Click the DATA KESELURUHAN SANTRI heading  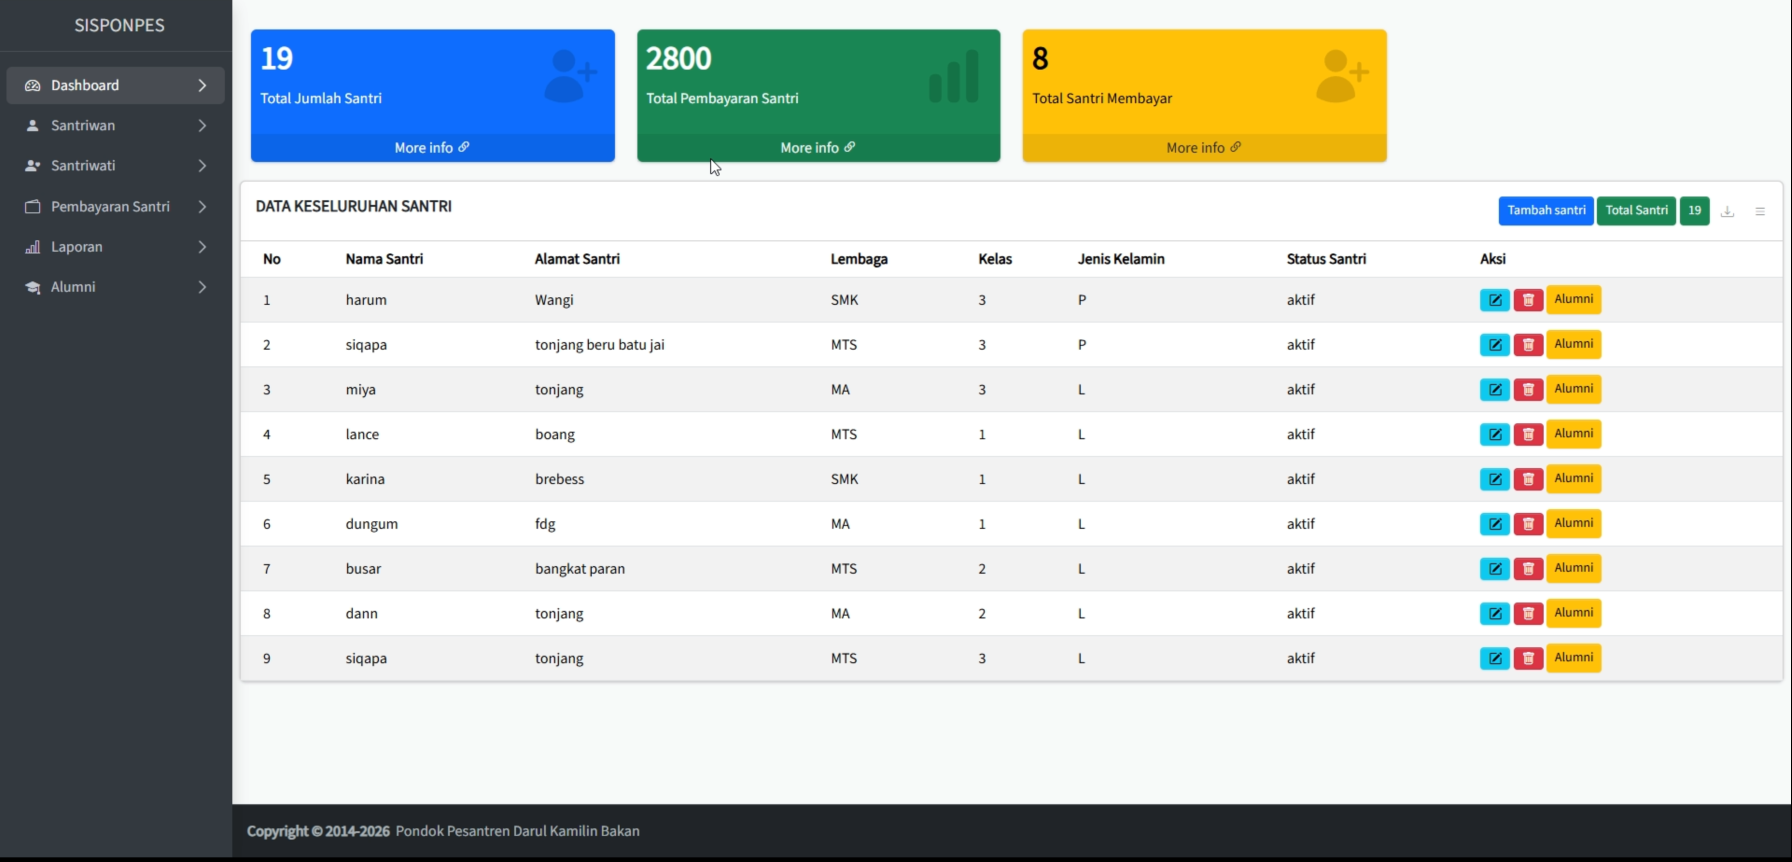354,206
